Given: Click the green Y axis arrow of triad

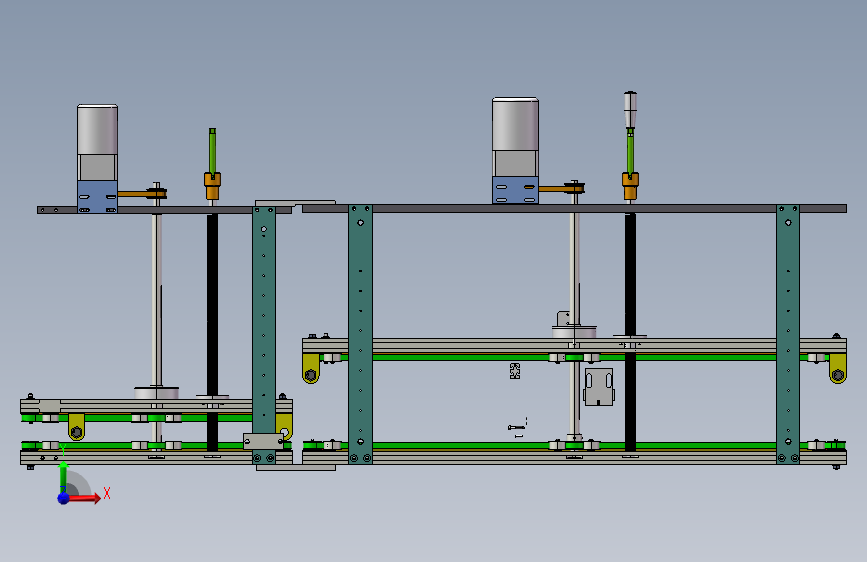Looking at the screenshot, I should pos(63,477).
